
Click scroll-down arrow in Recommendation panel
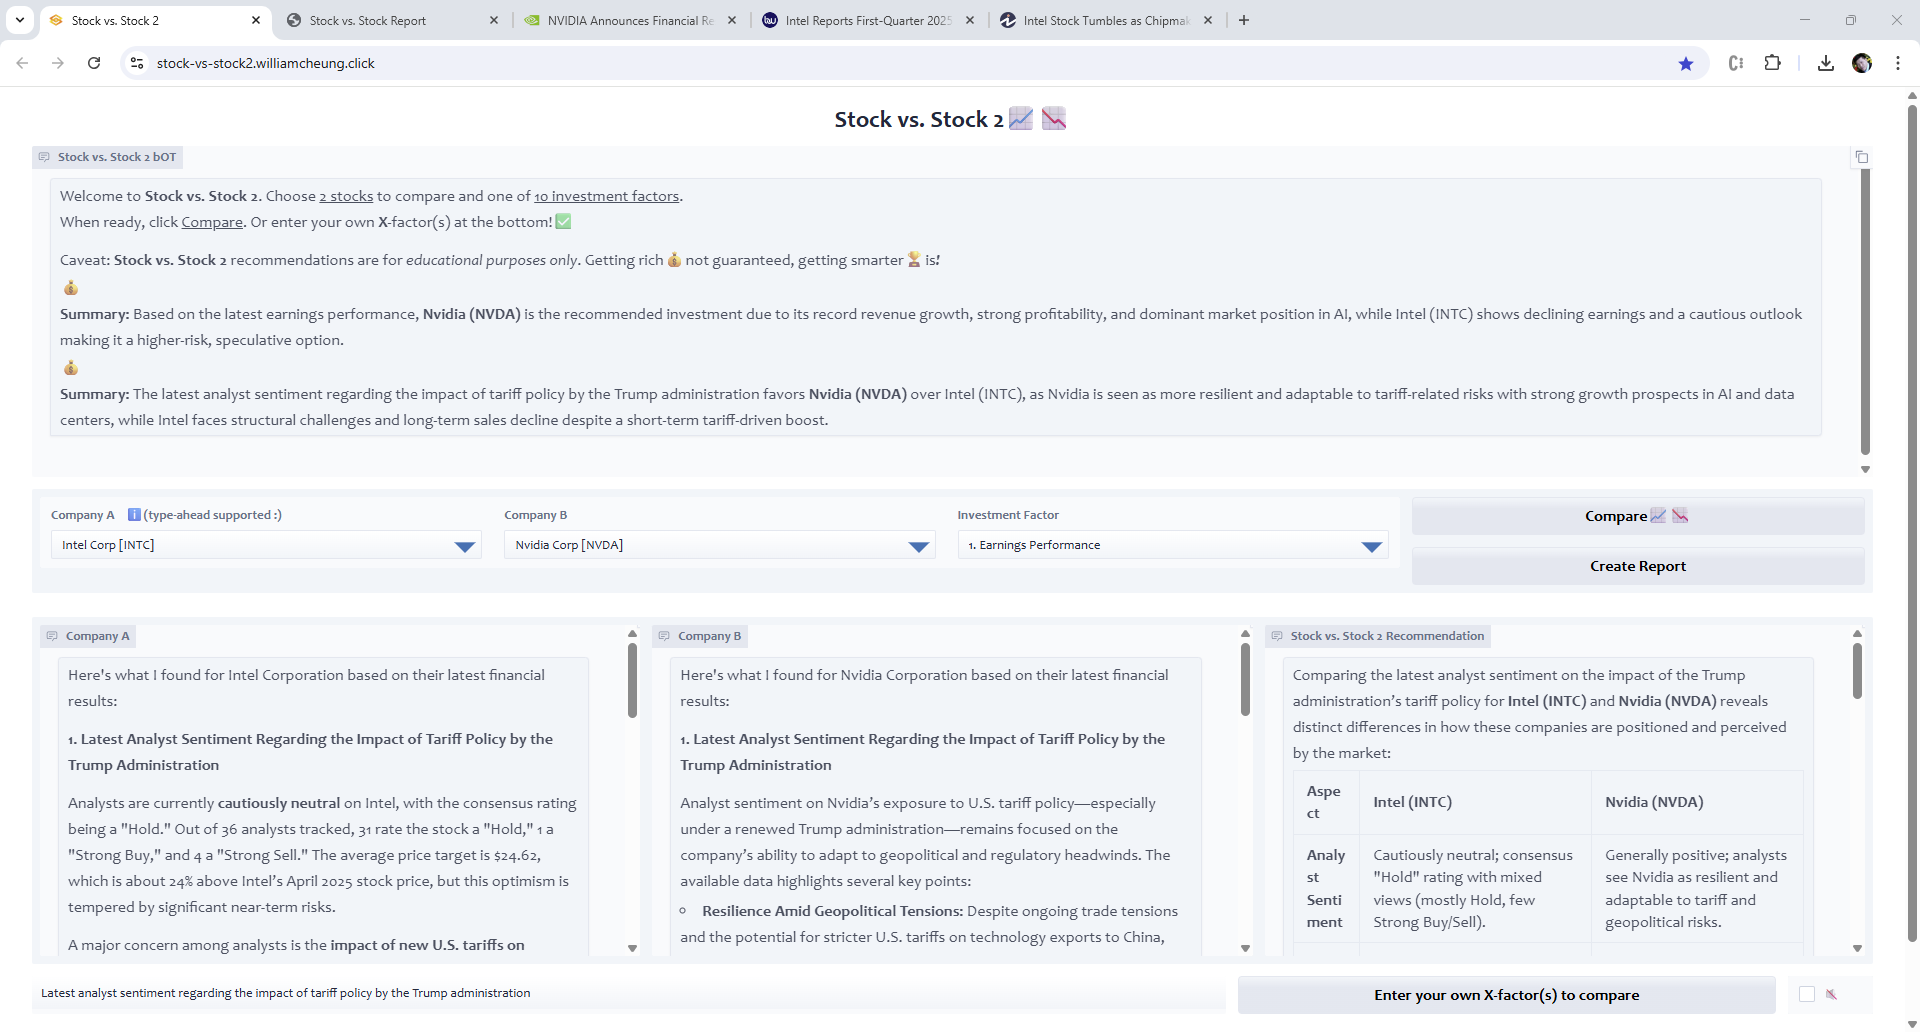point(1857,948)
